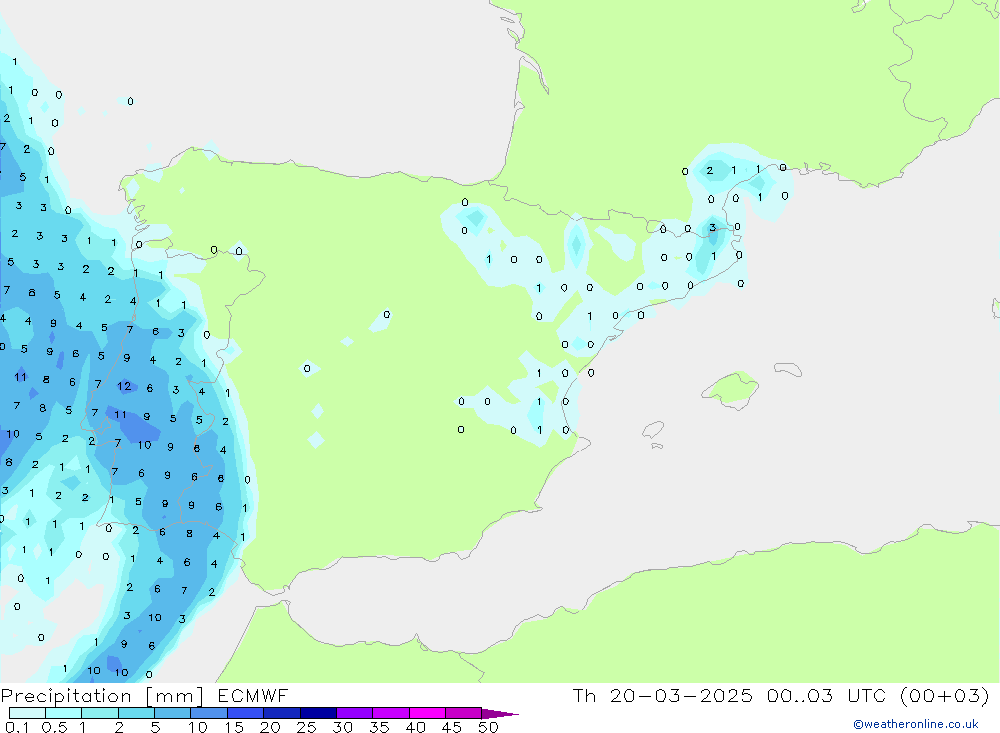This screenshot has height=733, width=1000.
Task: Click the Mallorca island on the map
Action: tap(731, 389)
